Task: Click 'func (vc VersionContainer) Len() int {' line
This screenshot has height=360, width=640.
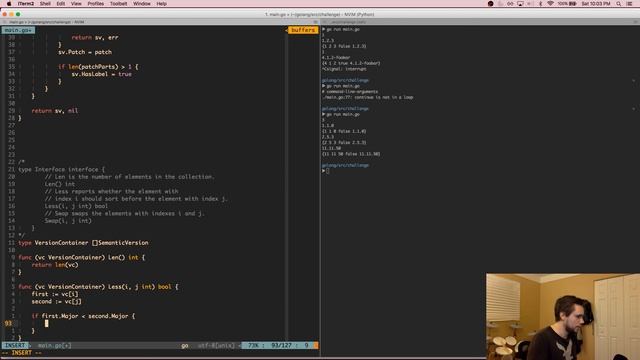Action: click(x=82, y=258)
